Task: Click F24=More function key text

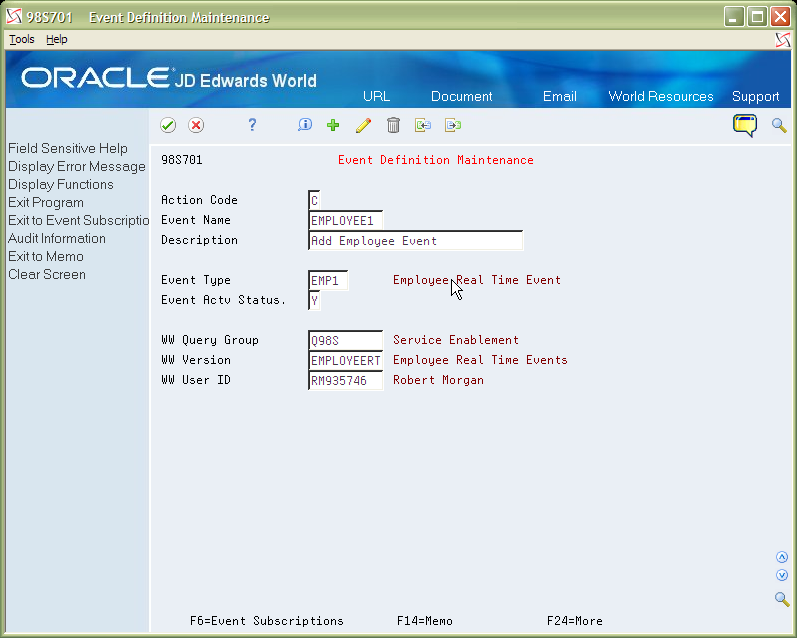Action: tap(575, 621)
